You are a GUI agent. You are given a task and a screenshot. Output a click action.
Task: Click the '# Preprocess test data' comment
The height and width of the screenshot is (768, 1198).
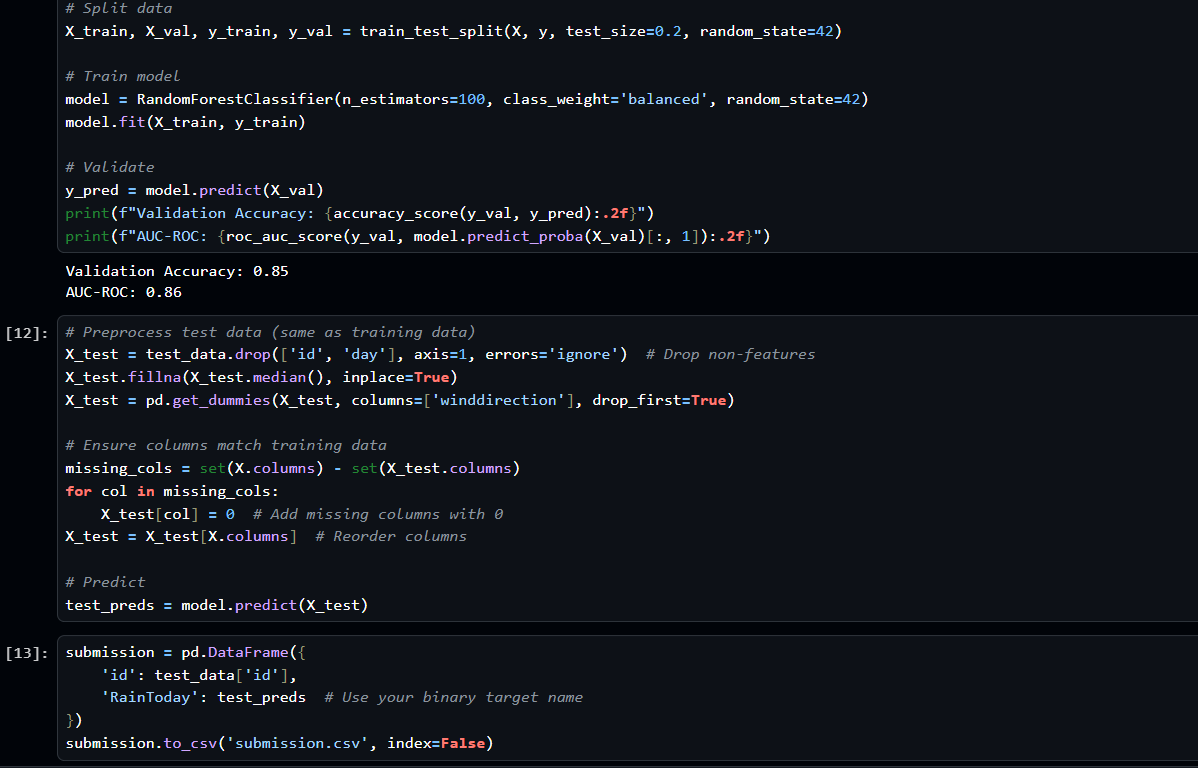point(270,332)
